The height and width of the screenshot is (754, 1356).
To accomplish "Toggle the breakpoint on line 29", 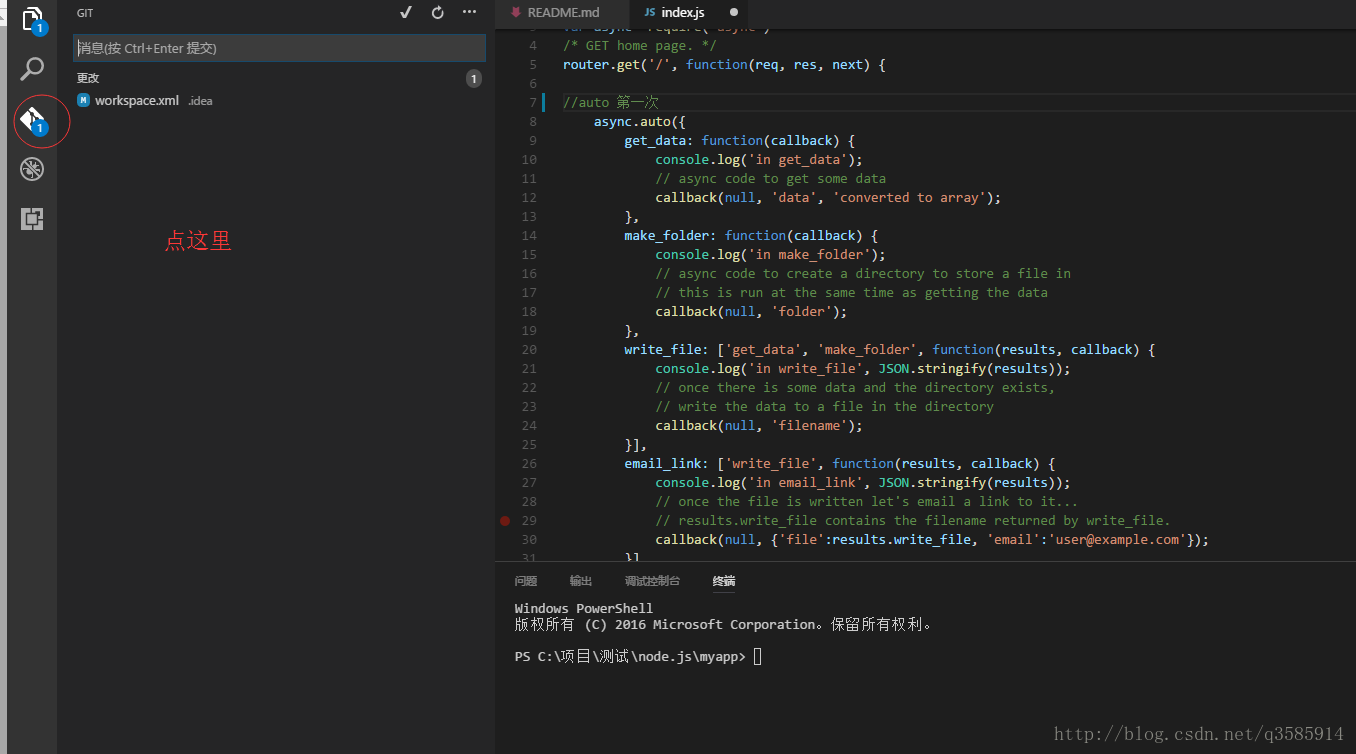I will (x=505, y=521).
